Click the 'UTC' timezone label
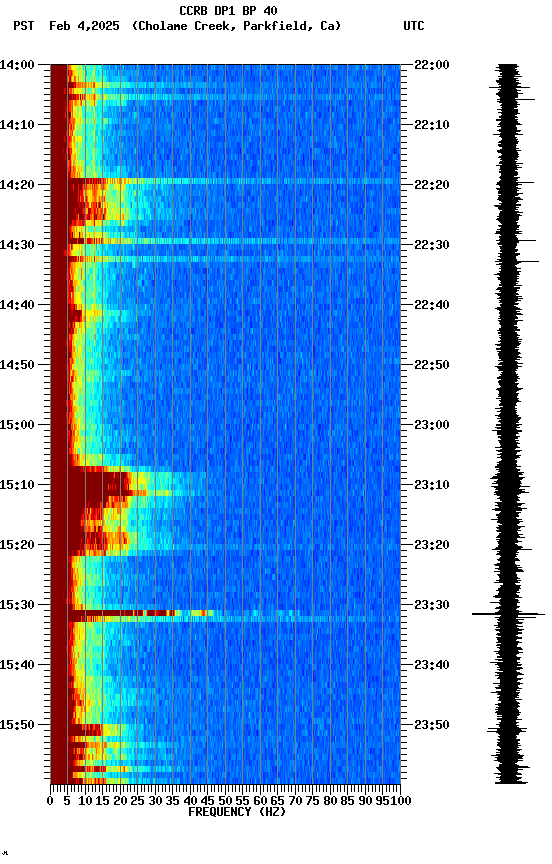 [414, 26]
